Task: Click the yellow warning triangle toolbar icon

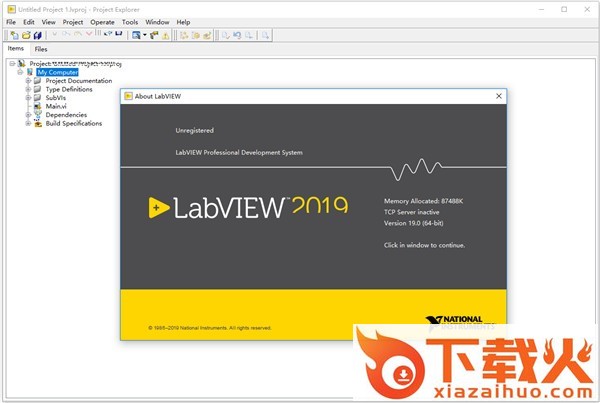Action: [166, 35]
